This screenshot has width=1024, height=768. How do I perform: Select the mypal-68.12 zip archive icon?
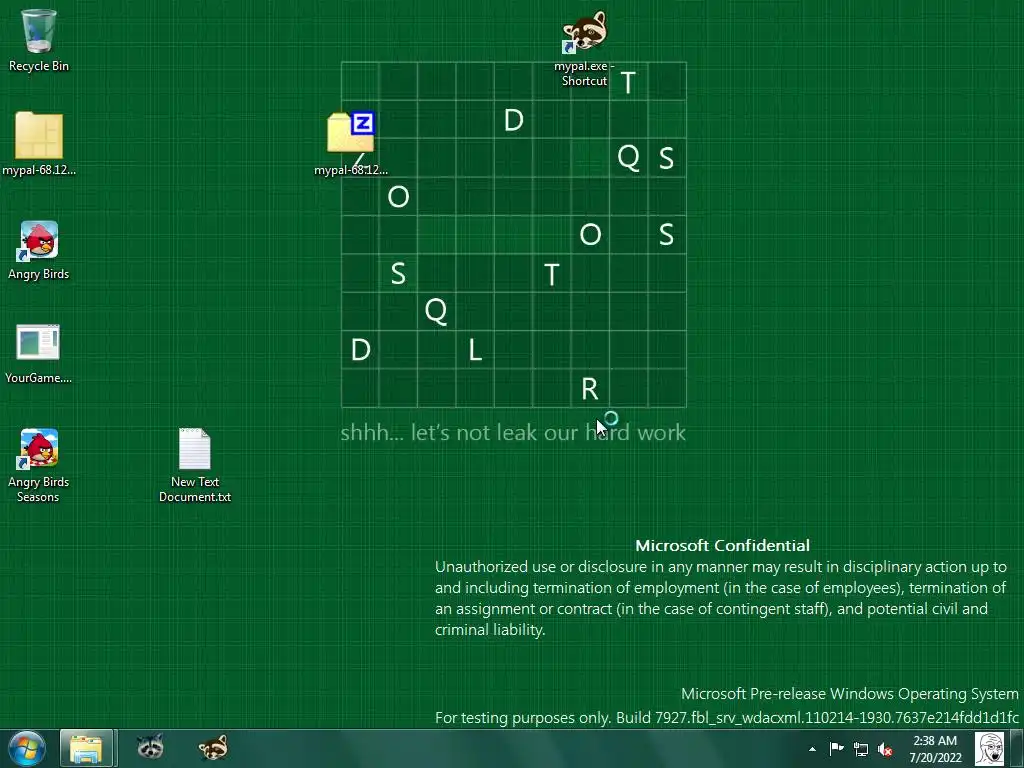[351, 144]
